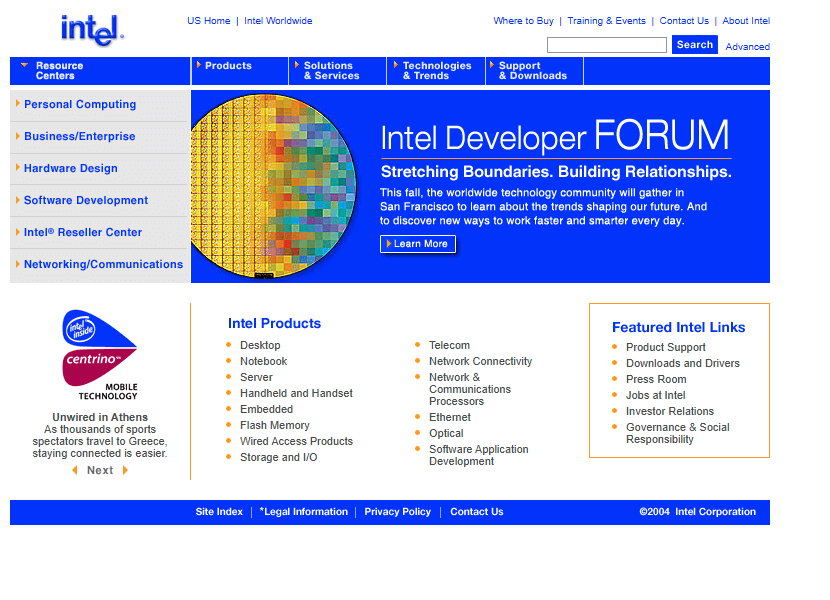Go to US Home
The height and width of the screenshot is (600, 830).
click(x=209, y=21)
